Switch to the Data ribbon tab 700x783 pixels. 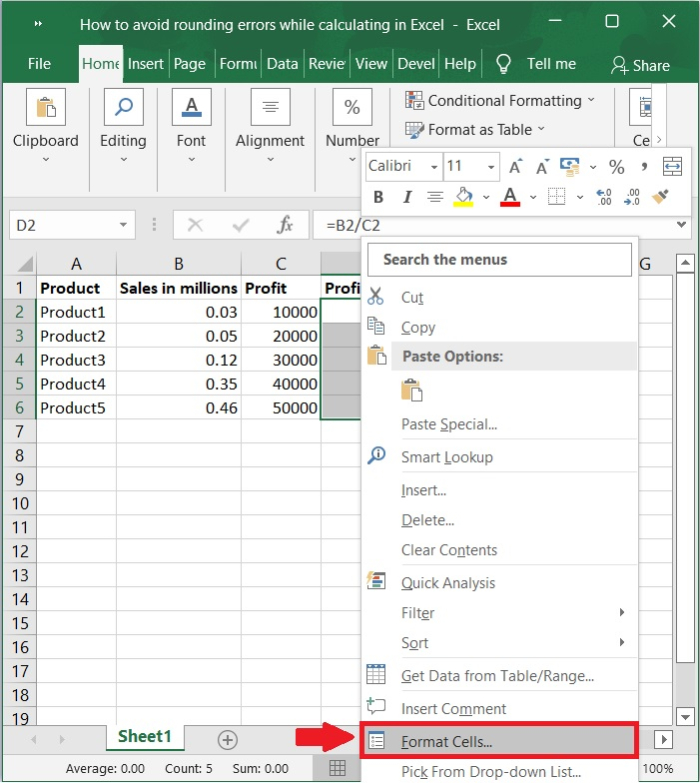pyautogui.click(x=282, y=63)
